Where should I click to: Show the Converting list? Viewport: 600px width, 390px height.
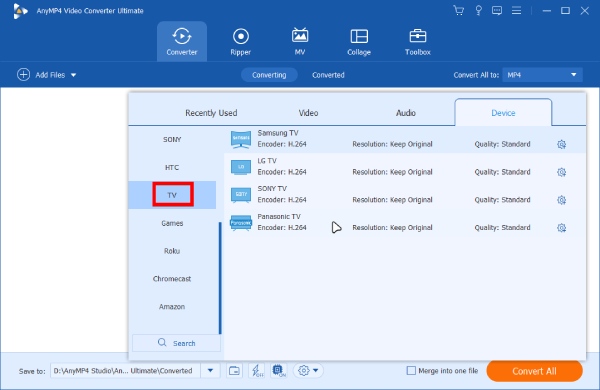tap(269, 75)
